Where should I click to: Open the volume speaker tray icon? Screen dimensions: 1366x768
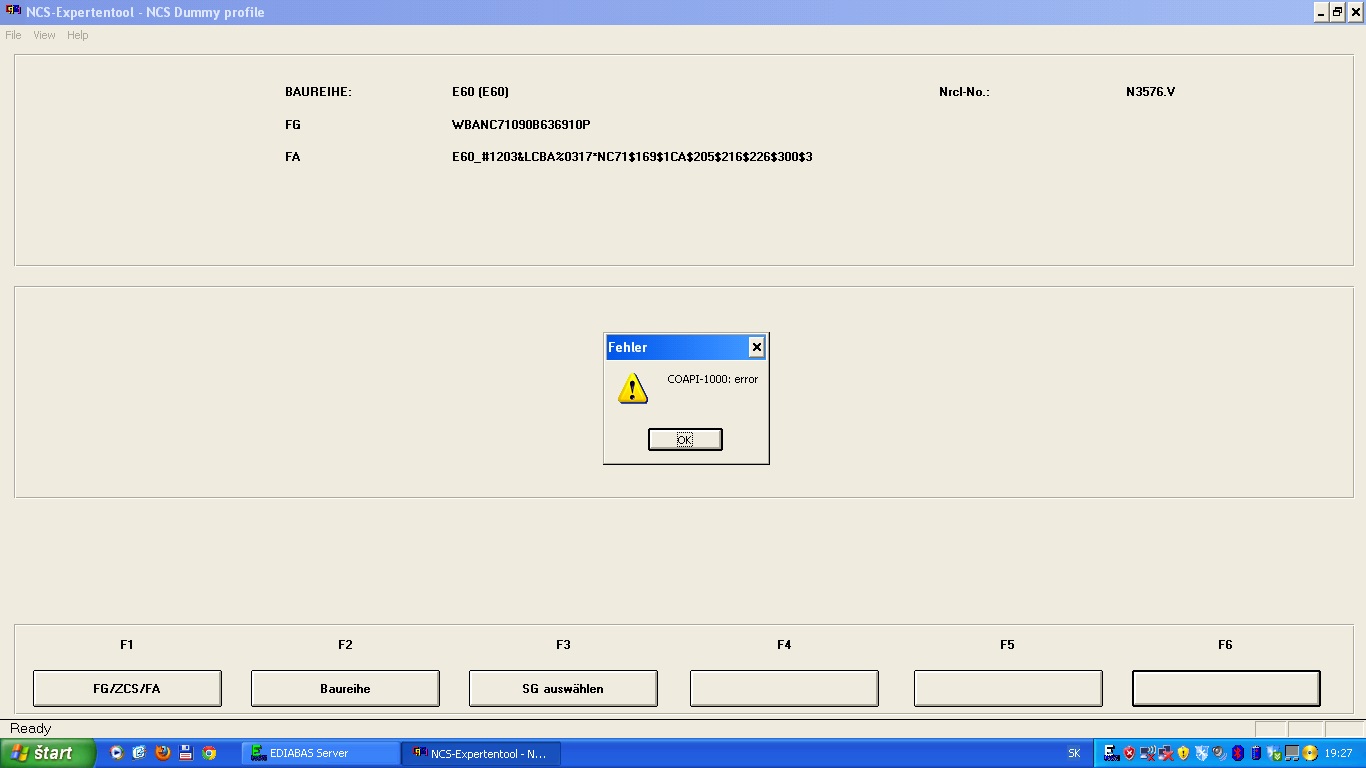(1219, 753)
